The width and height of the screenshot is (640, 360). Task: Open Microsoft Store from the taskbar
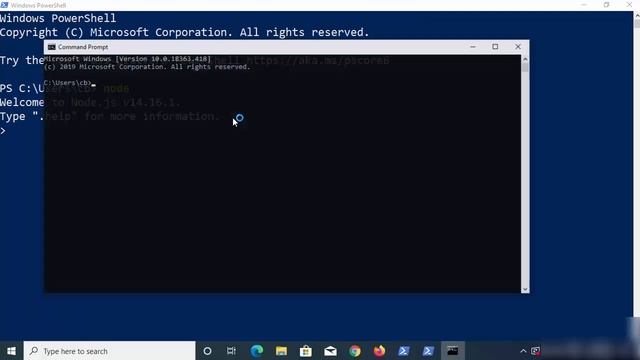click(306, 351)
